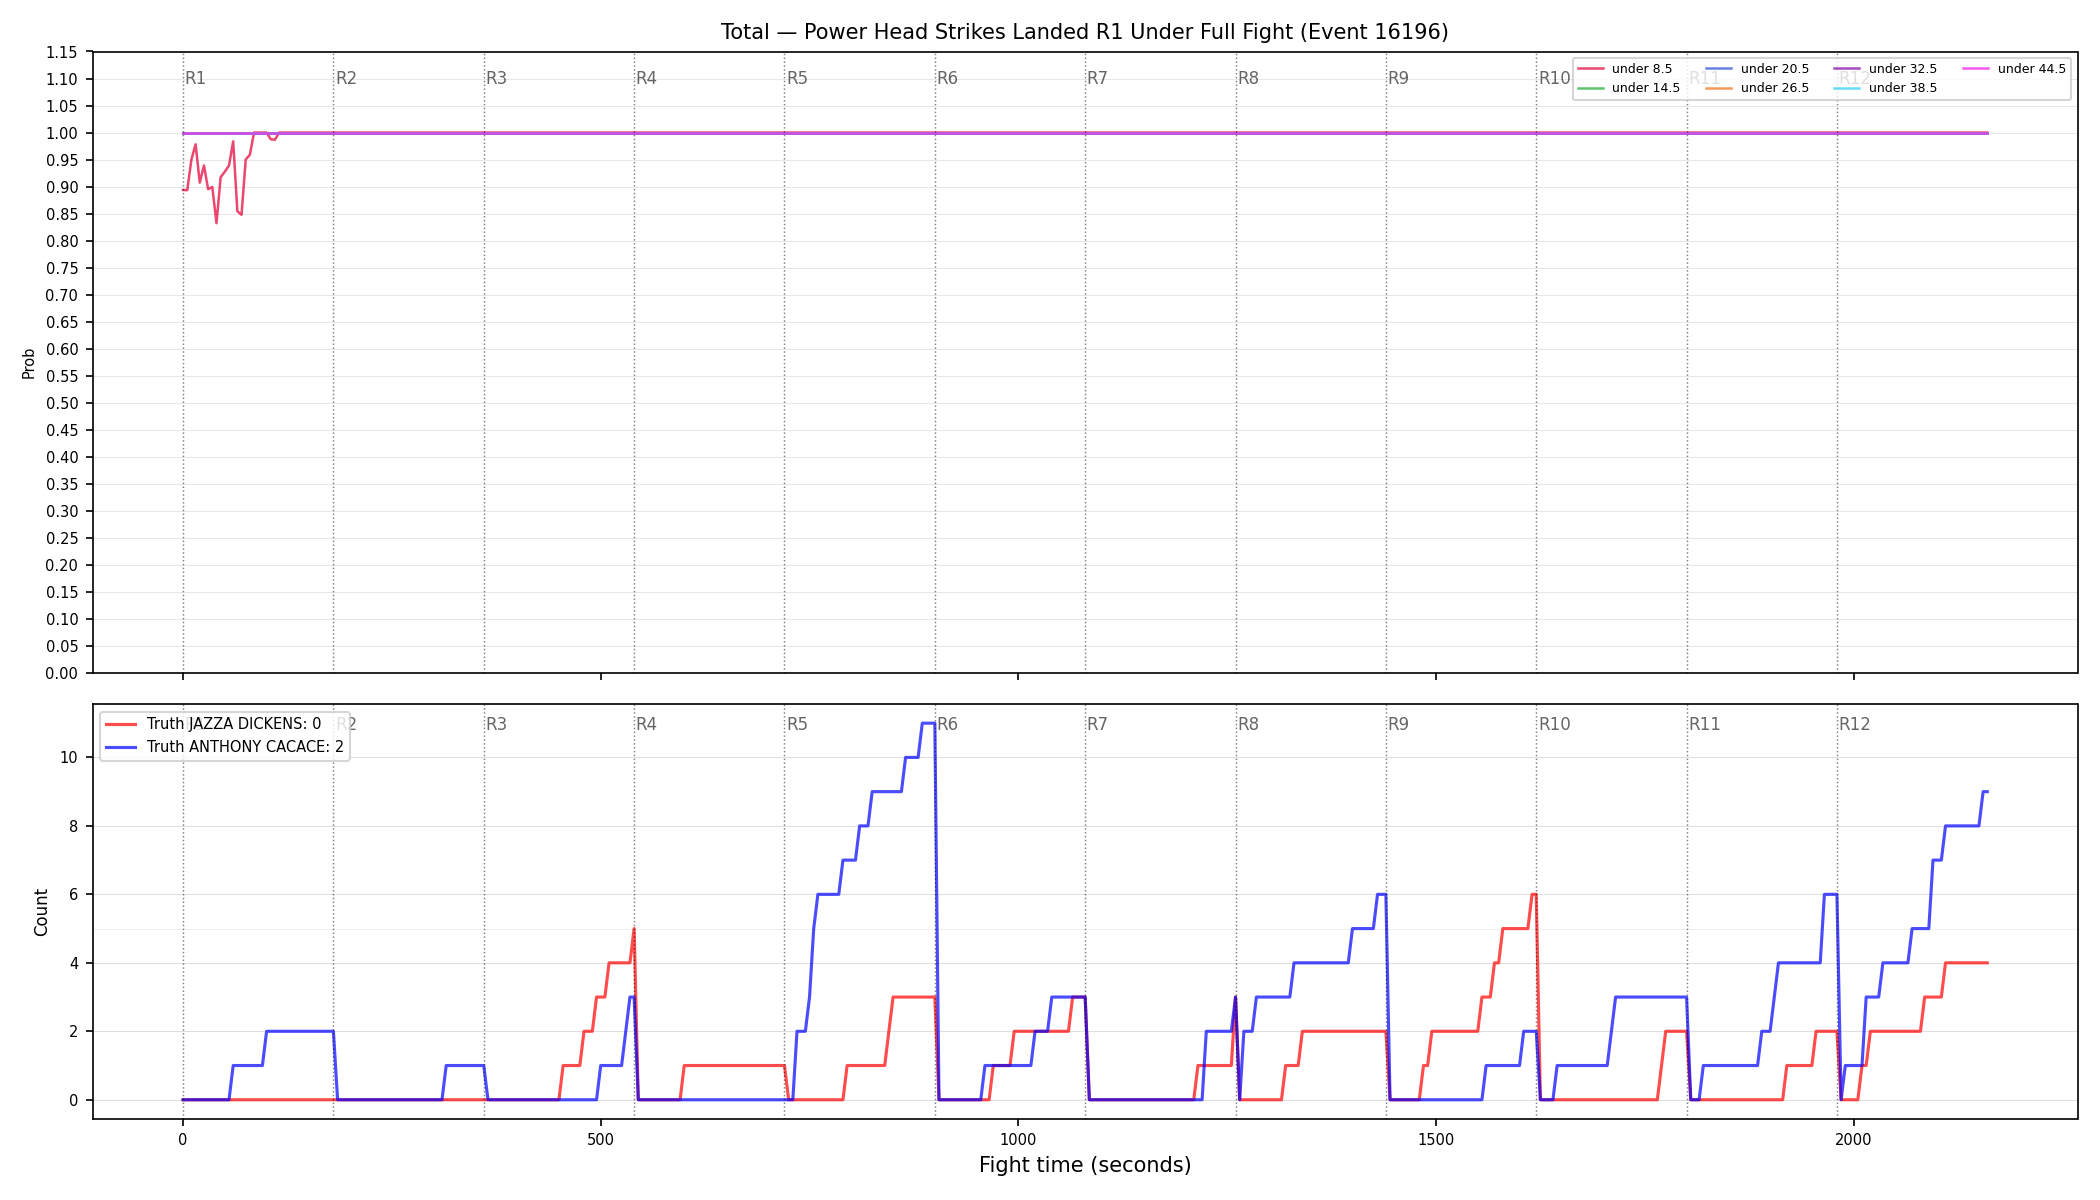Click the R5 round marker in the probability chart
Screen dimensions: 2100x1200
[797, 78]
